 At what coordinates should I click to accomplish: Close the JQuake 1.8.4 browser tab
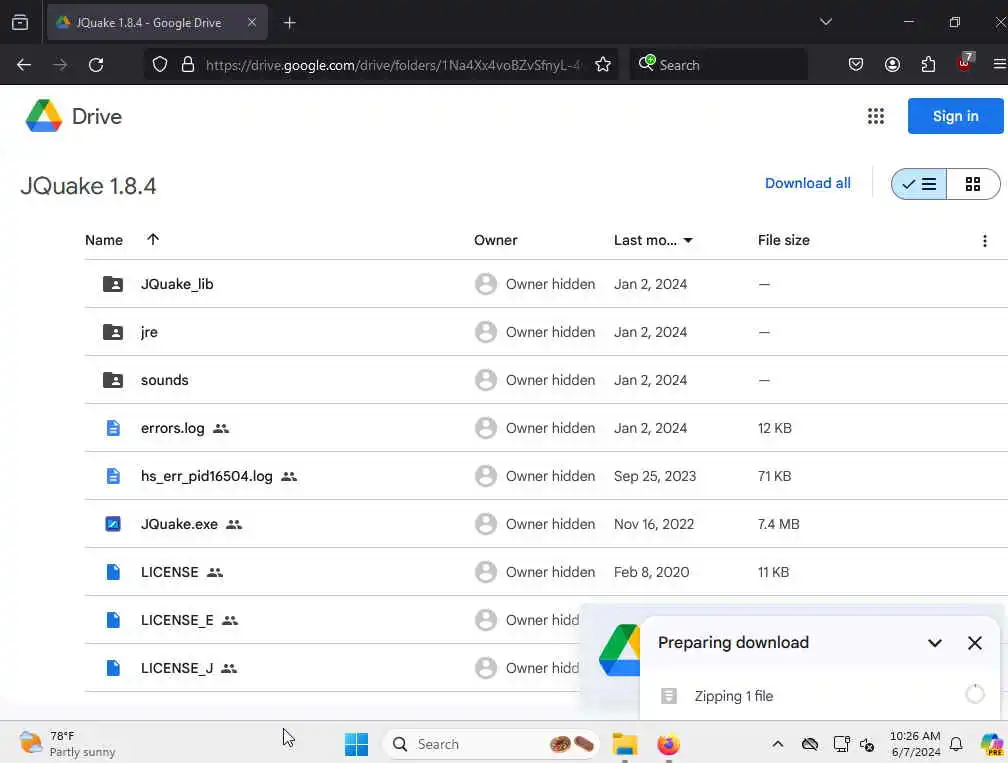[251, 22]
